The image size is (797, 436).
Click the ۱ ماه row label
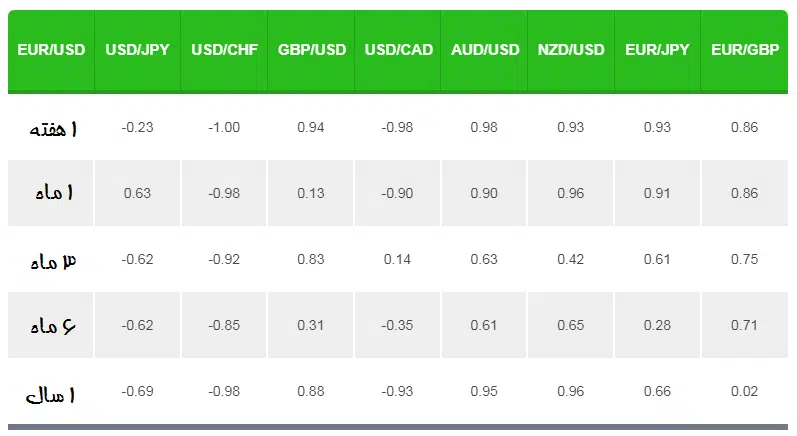pyautogui.click(x=54, y=193)
